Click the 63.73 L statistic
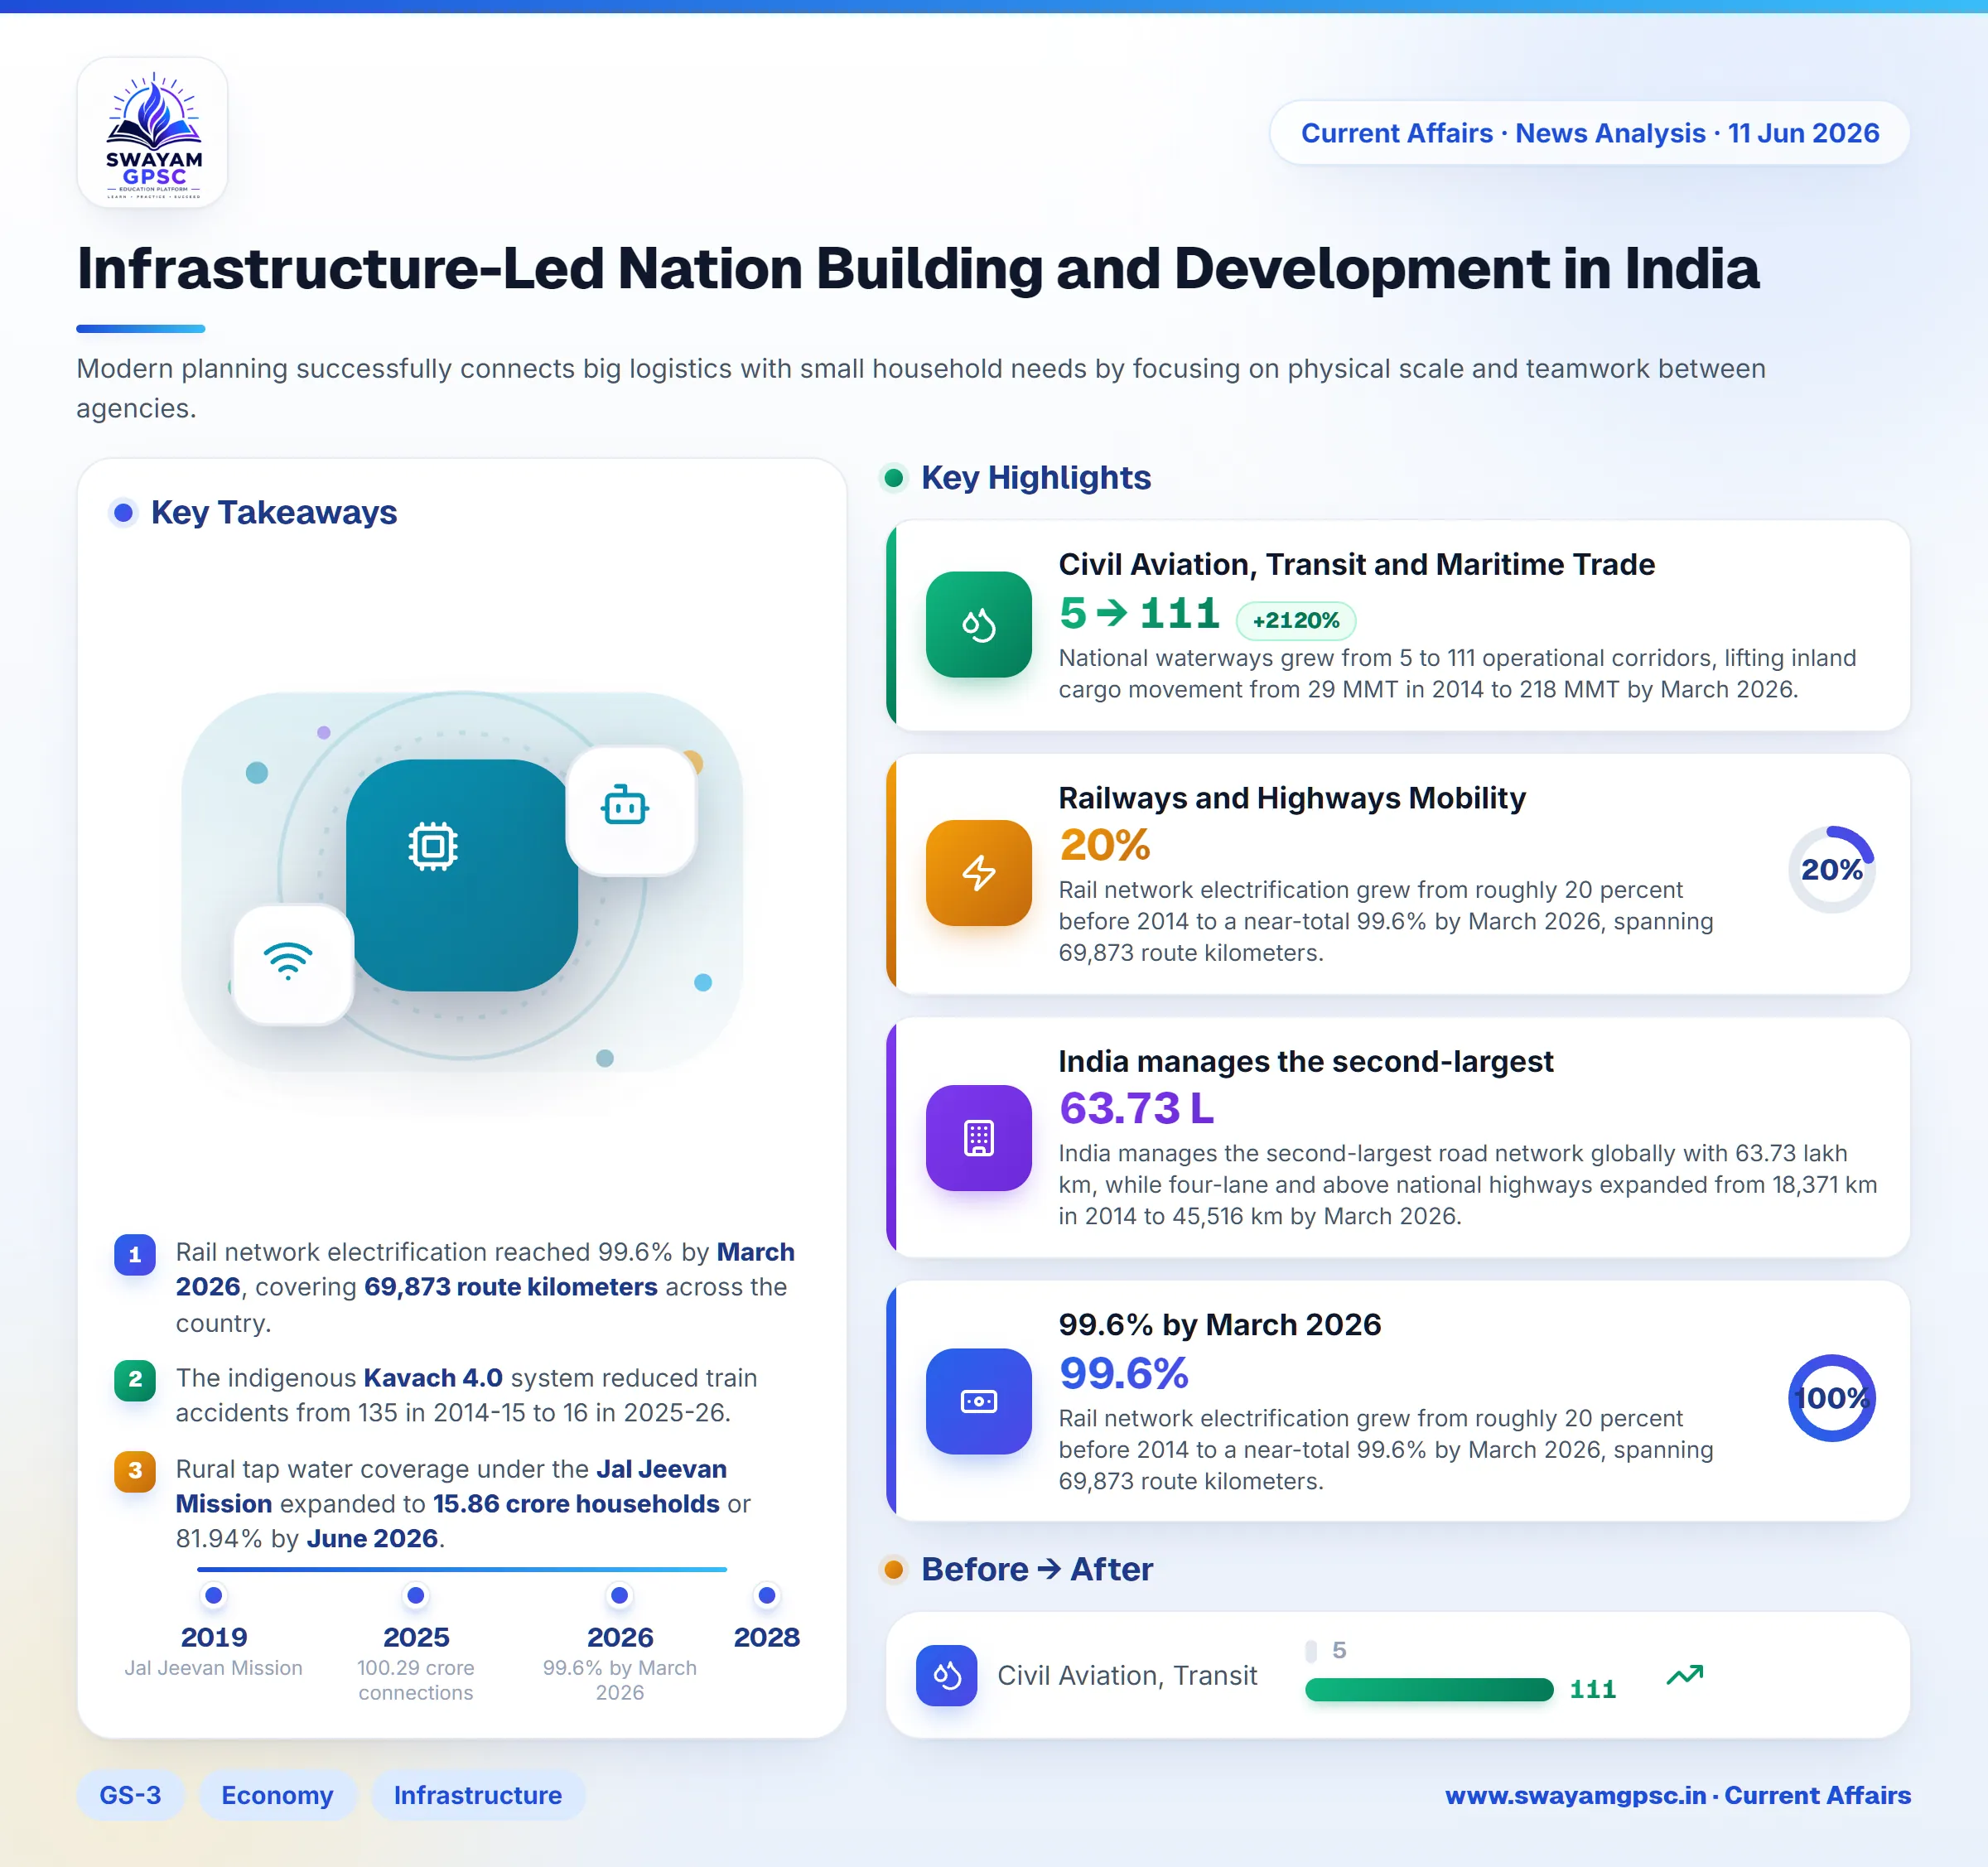Viewport: 1988px width, 1867px height. [1137, 1108]
